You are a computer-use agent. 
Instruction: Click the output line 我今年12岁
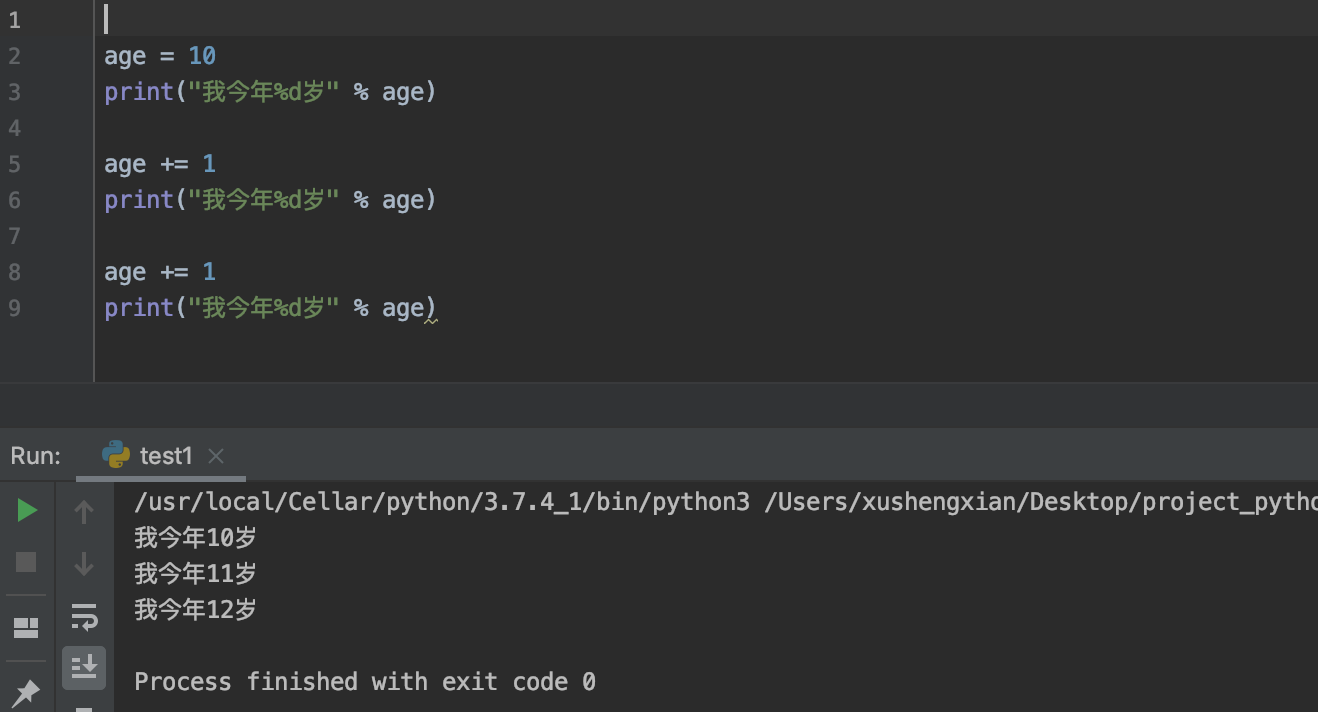(x=196, y=610)
